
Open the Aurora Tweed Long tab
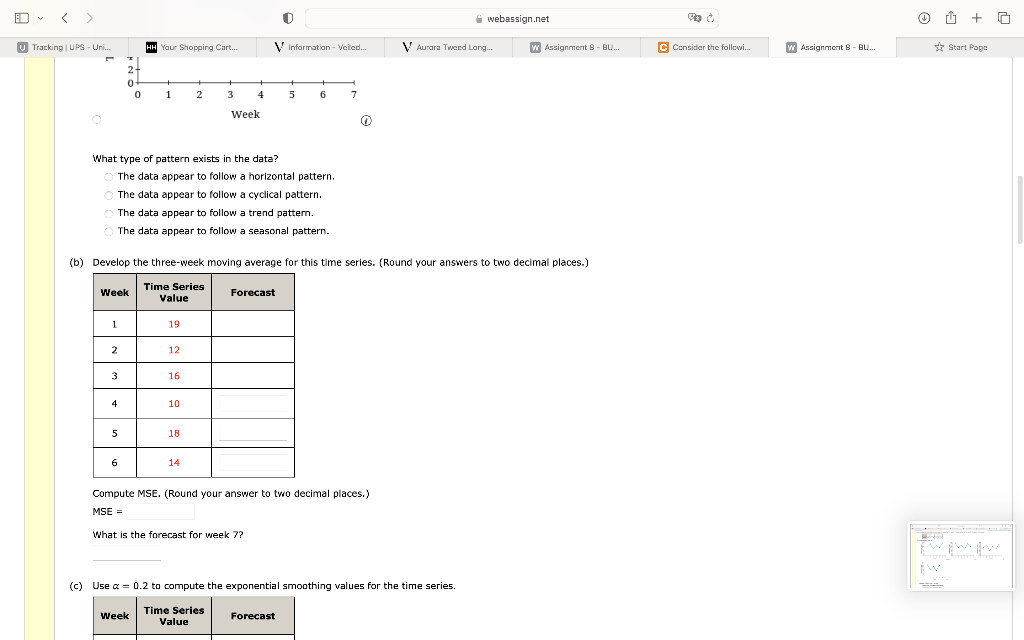(448, 46)
